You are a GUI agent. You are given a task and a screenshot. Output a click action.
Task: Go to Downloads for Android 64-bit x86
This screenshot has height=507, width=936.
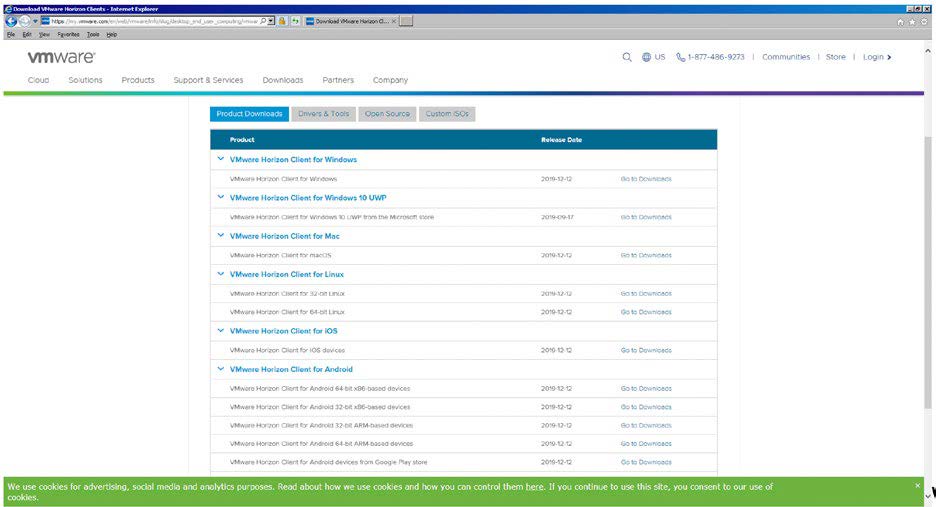click(646, 389)
